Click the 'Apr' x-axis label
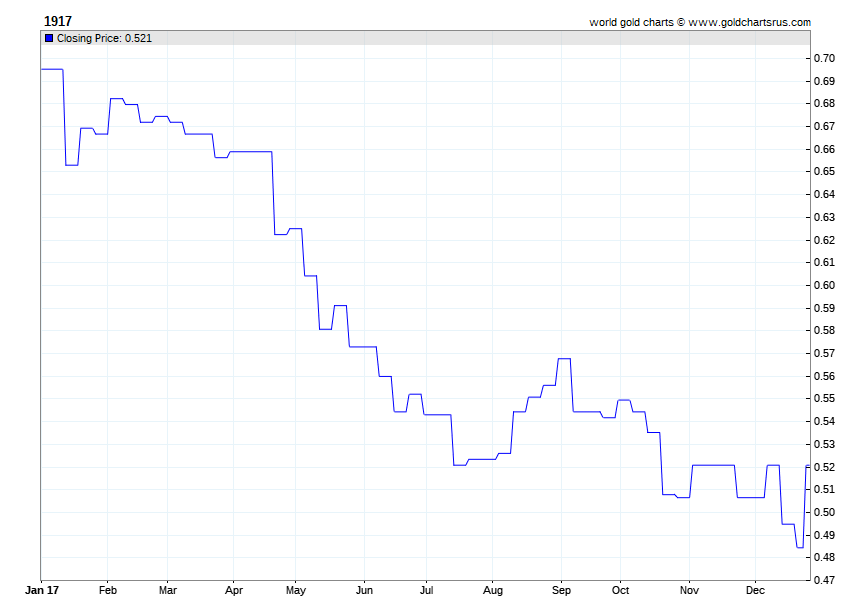 click(x=234, y=590)
